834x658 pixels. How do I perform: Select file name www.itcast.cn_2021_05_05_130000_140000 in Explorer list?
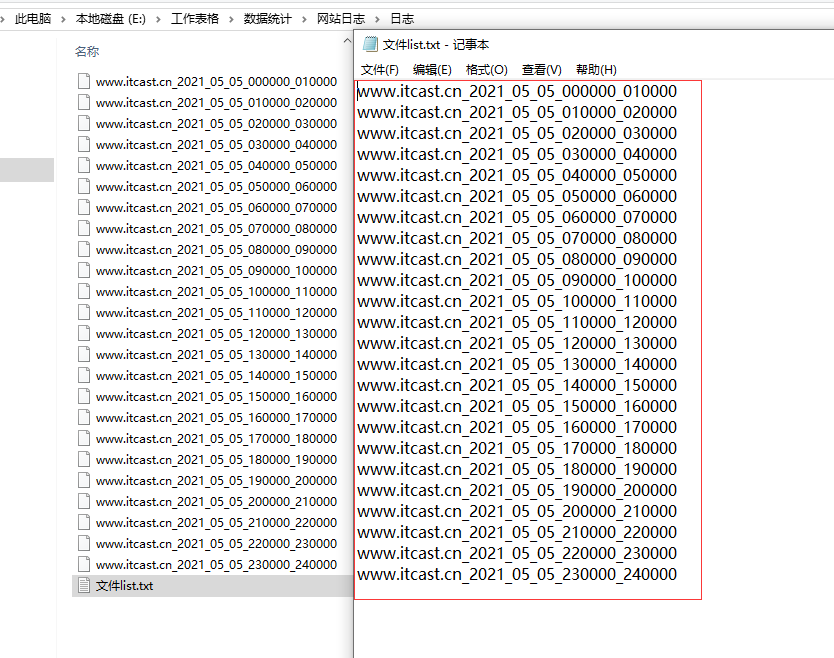pyautogui.click(x=216, y=354)
